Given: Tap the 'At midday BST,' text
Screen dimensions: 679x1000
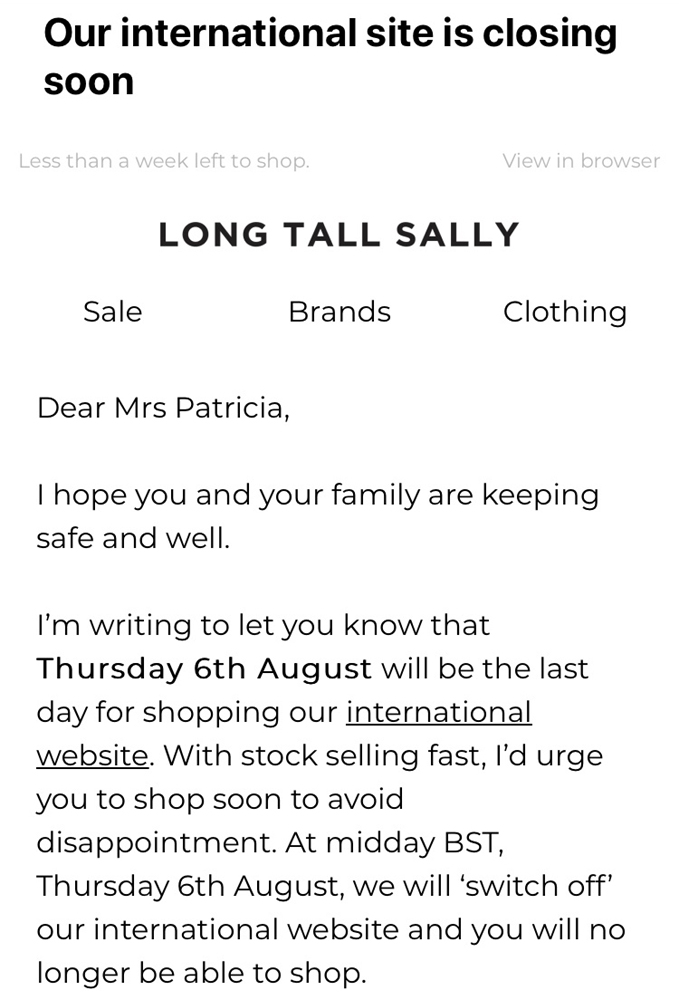Looking at the screenshot, I should click(395, 842).
